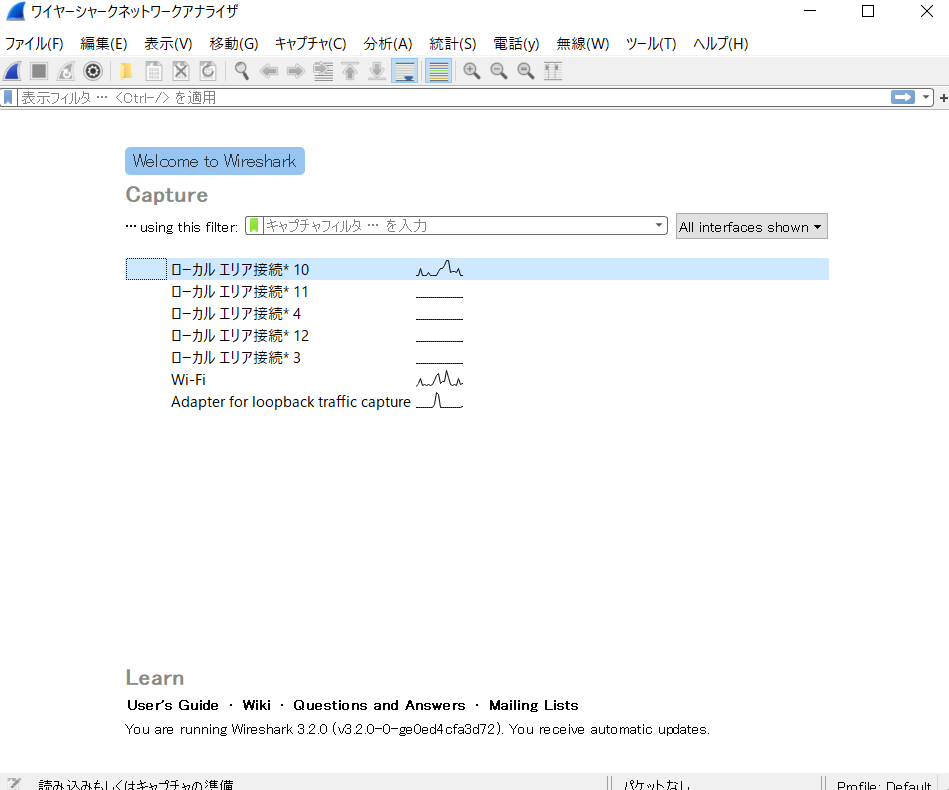Go to the previous packet arrow icon
The height and width of the screenshot is (790, 949).
coord(269,71)
